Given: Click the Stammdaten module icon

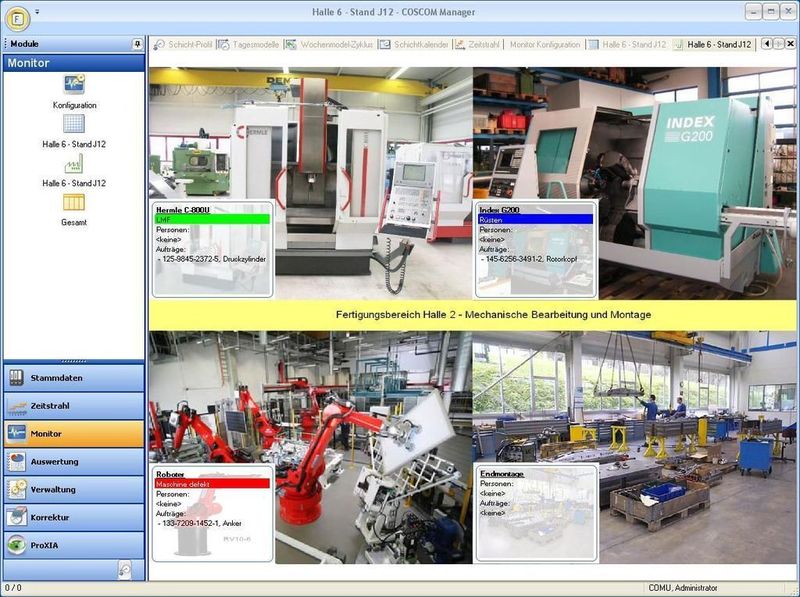Looking at the screenshot, I should [x=16, y=378].
